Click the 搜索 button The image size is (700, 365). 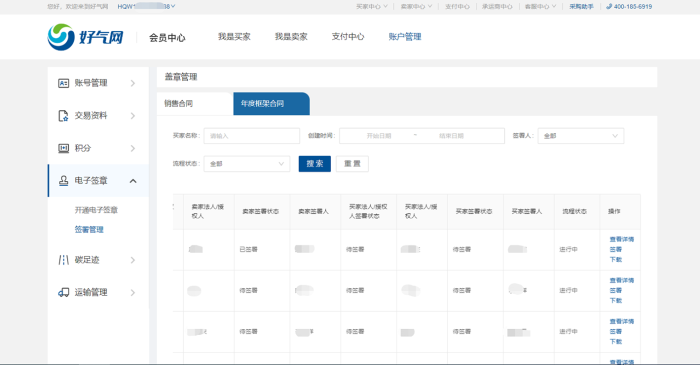coord(315,164)
